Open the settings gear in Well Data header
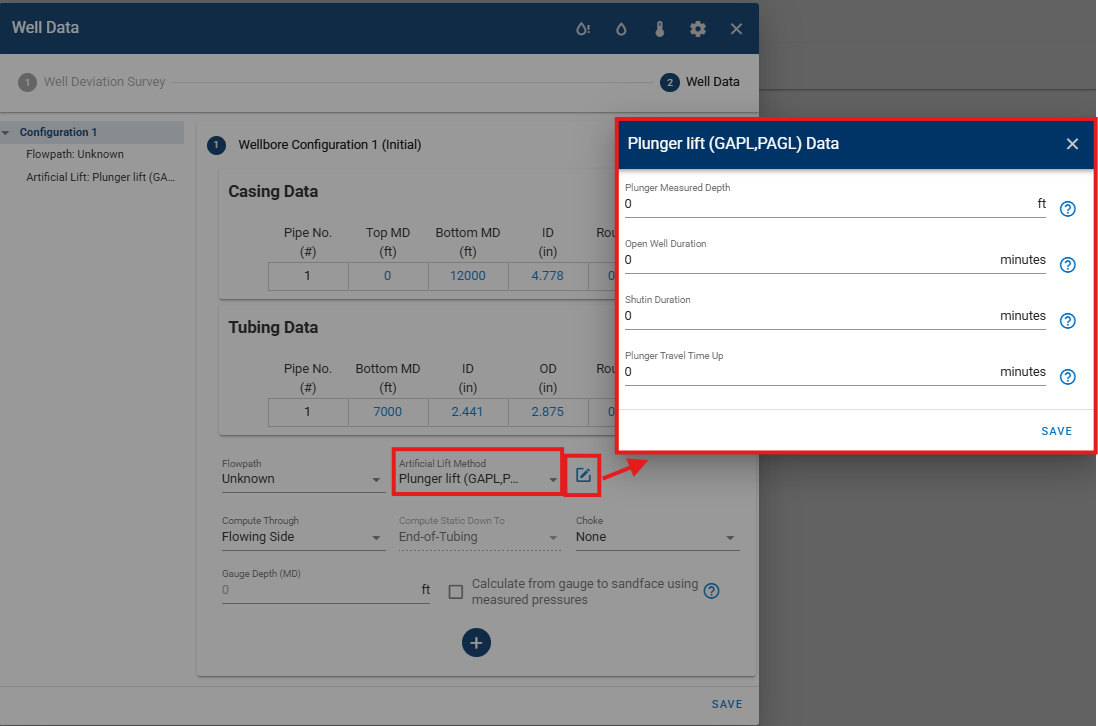The image size is (1098, 726). tap(698, 29)
